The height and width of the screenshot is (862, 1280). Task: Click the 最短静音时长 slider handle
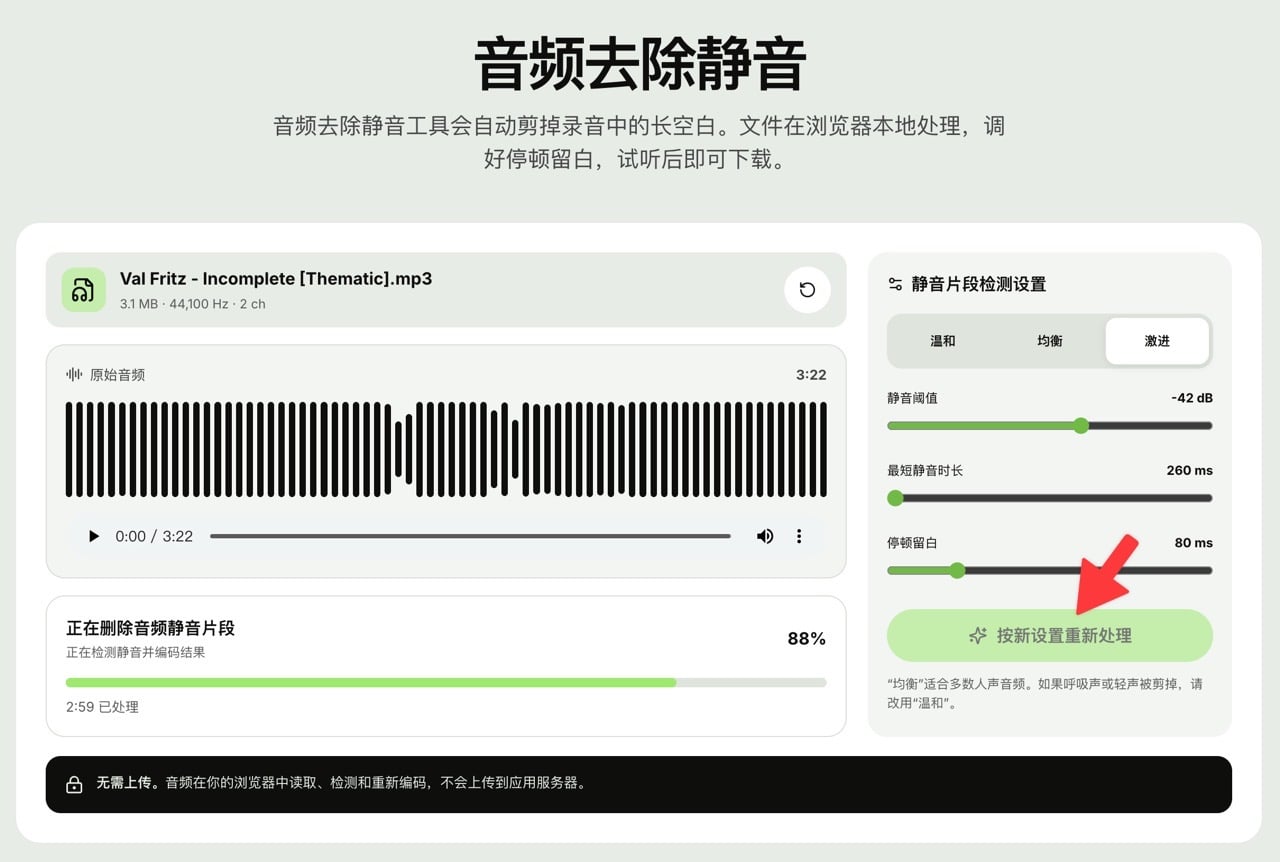coord(895,498)
